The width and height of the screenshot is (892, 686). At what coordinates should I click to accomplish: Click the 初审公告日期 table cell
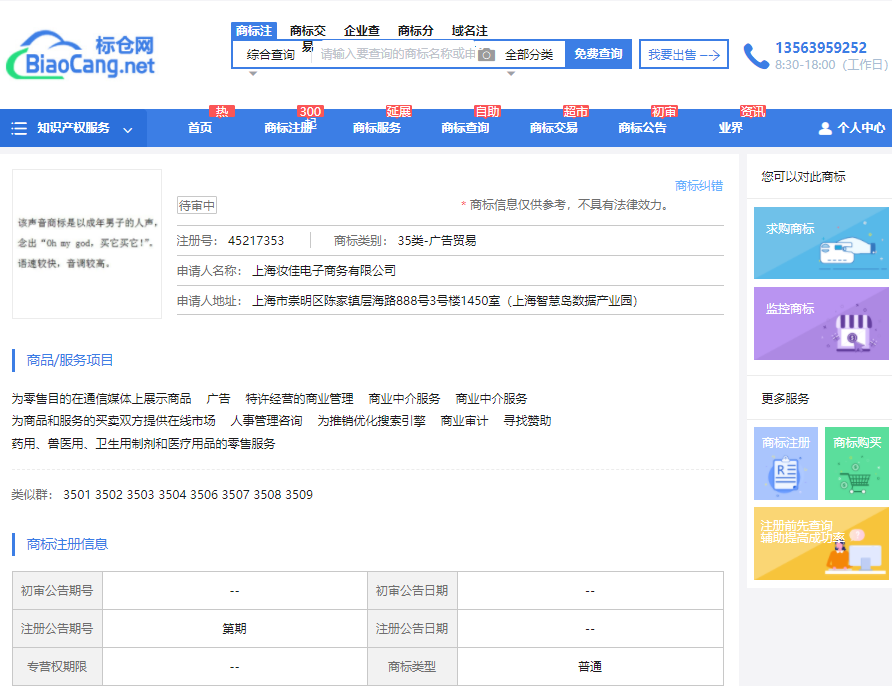click(412, 591)
